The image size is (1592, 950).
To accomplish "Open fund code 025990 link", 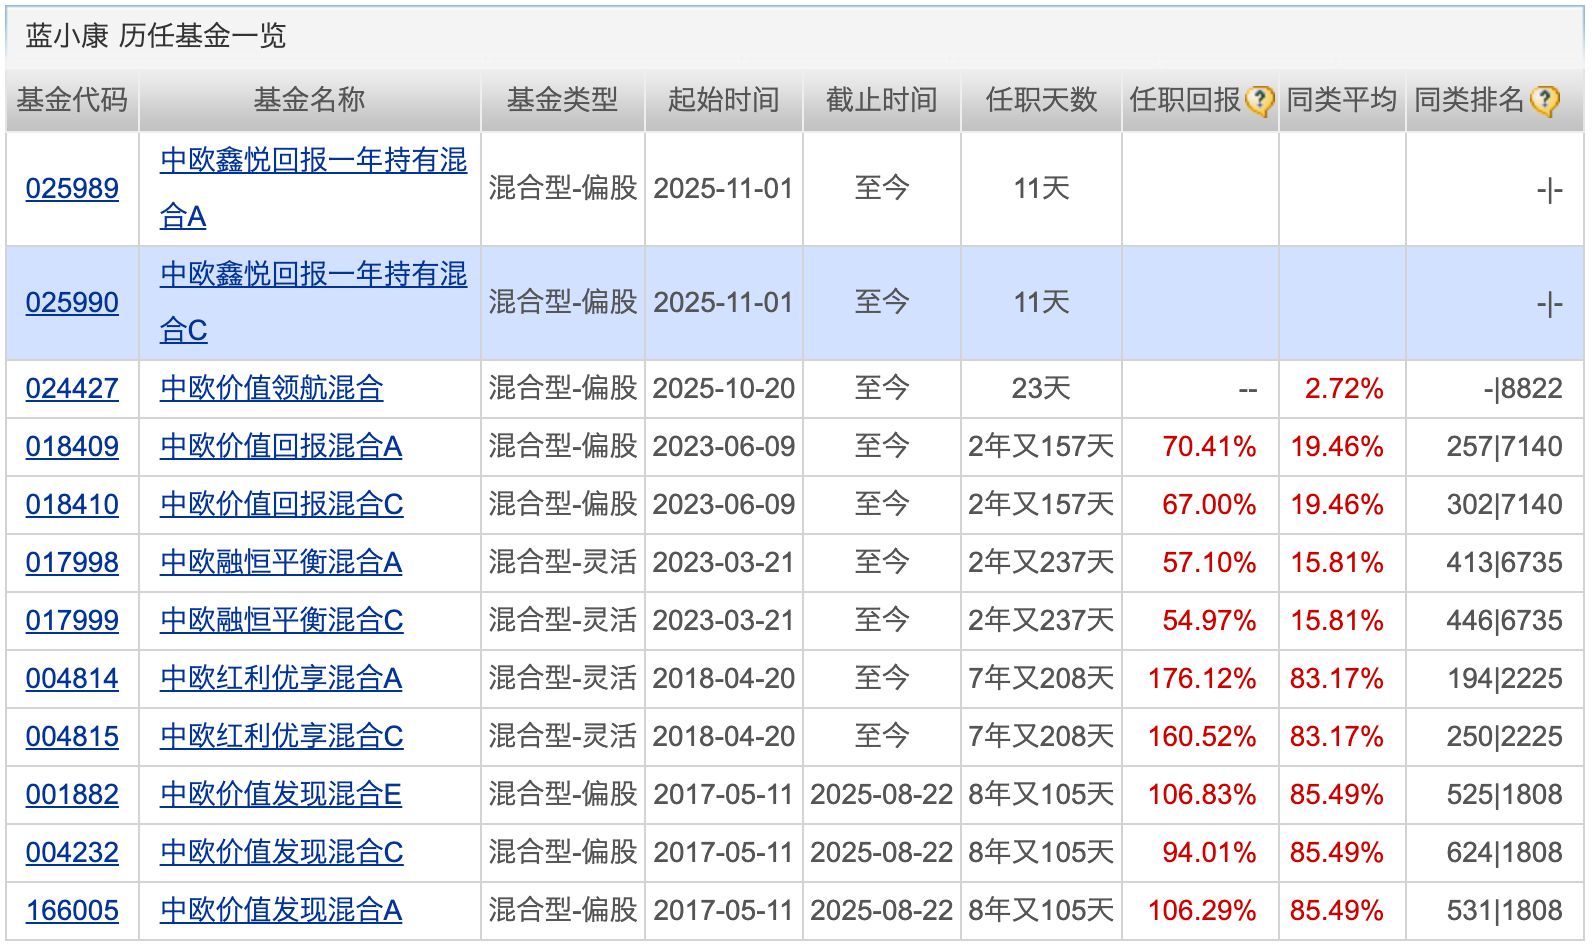I will coord(72,302).
